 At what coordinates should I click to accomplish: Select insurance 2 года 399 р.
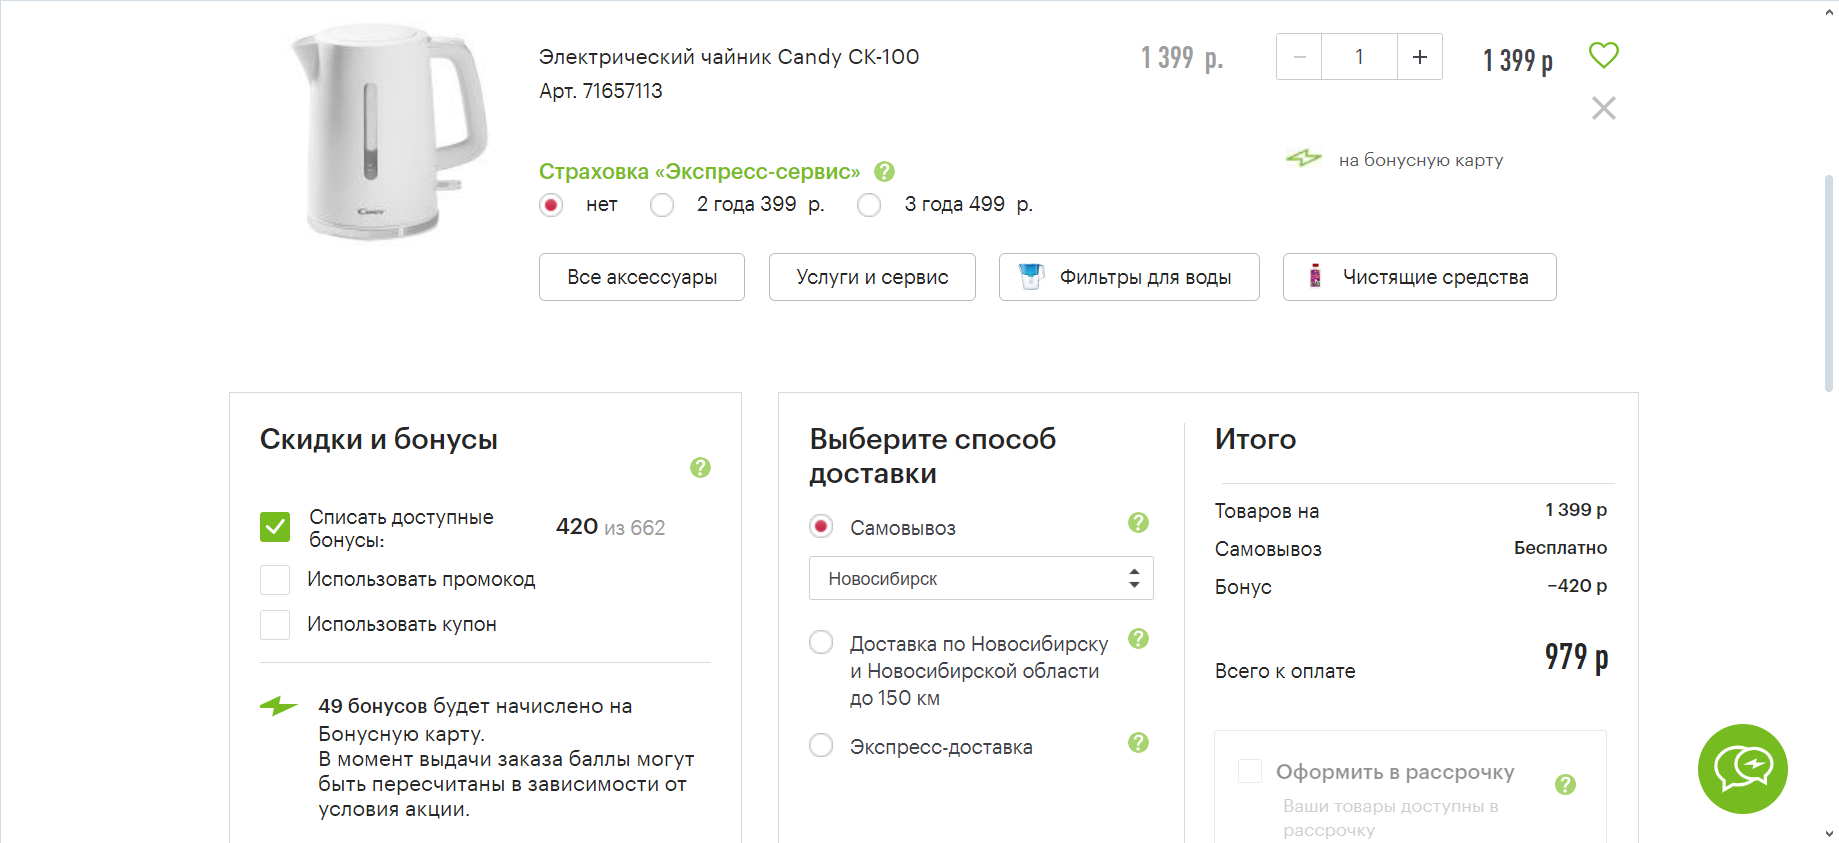(x=662, y=205)
